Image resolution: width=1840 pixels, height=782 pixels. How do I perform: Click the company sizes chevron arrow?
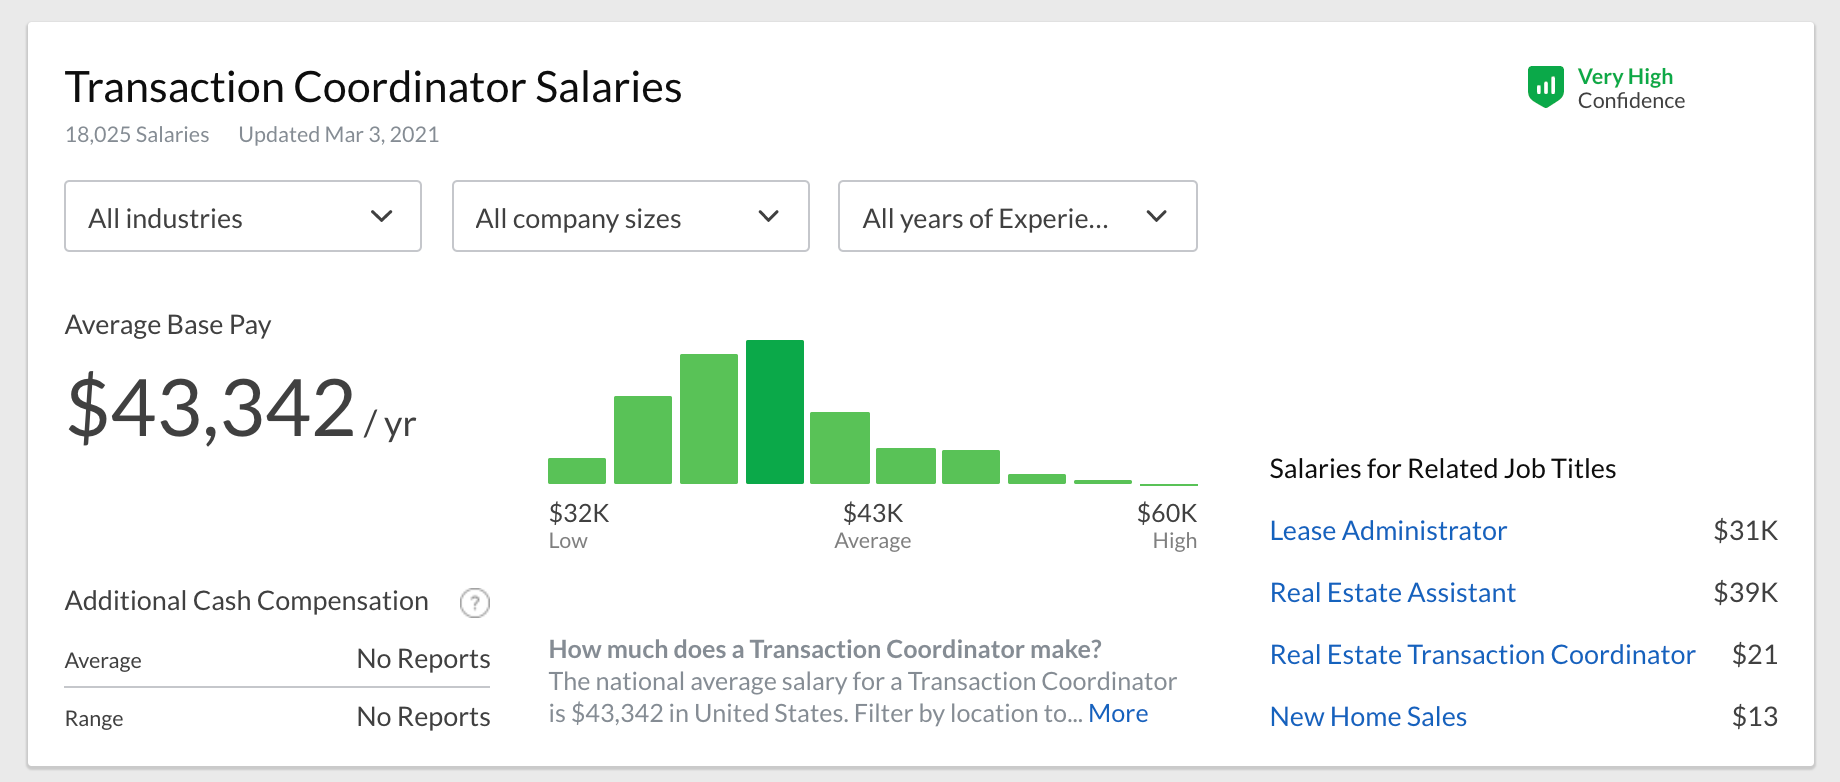tap(768, 216)
